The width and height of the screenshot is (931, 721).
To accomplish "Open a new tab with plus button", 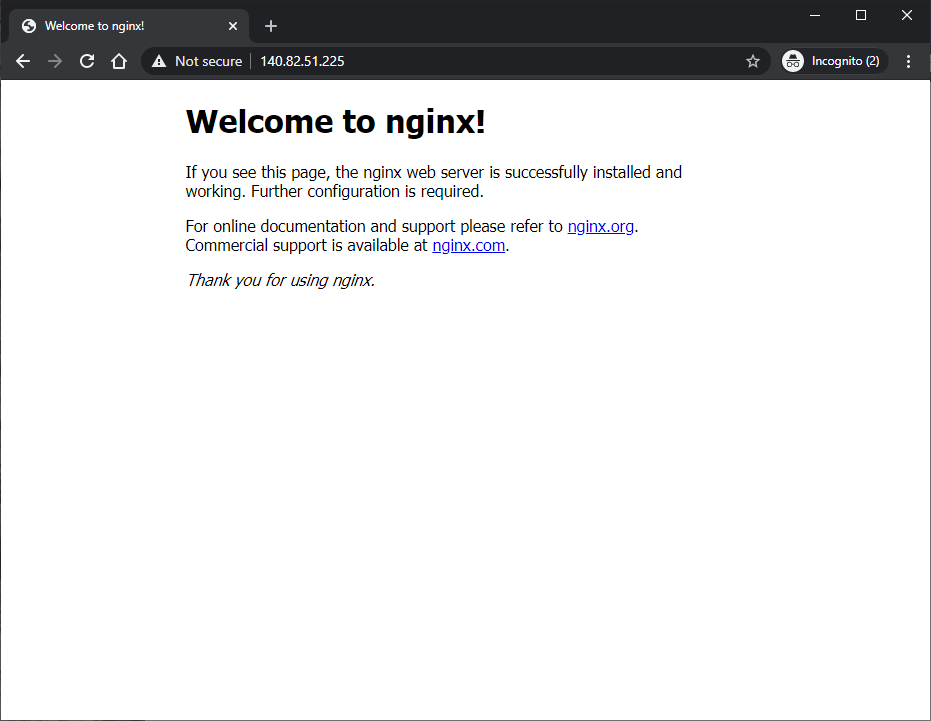I will point(271,26).
